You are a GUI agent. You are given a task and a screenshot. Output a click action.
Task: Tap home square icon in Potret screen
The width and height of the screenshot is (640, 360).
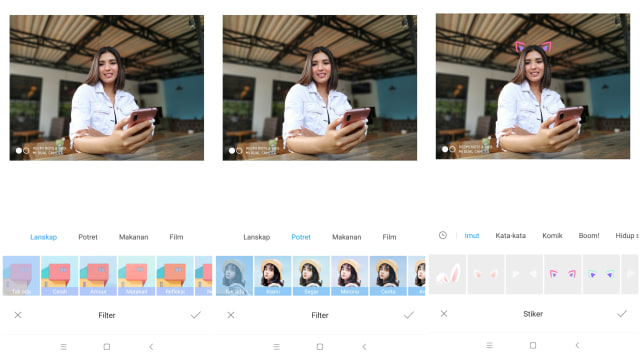[320, 347]
